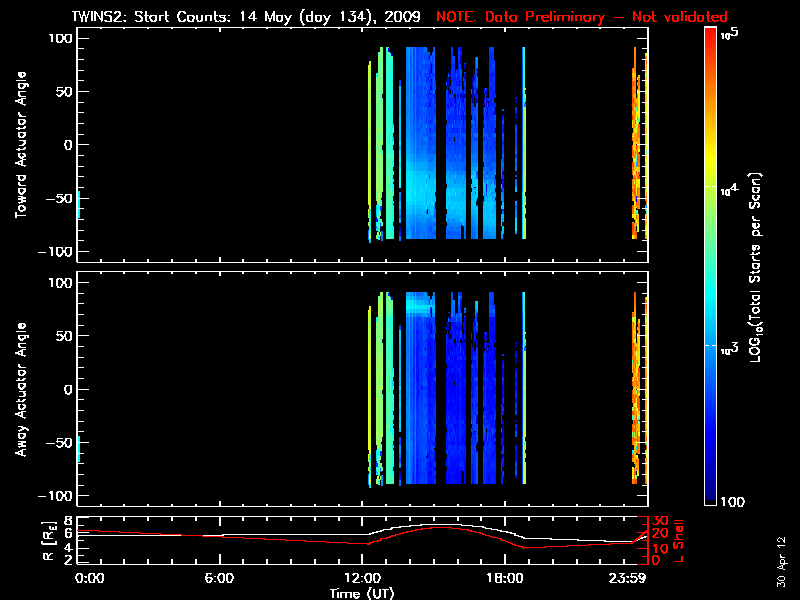Select the 0:00 time tick label
Image resolution: width=800 pixels, height=600 pixels.
coord(90,578)
